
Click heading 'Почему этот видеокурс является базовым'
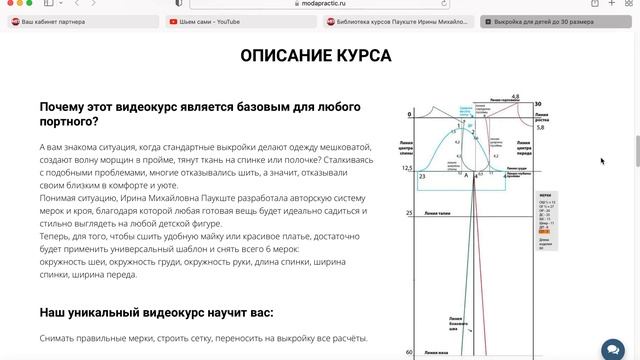pos(200,114)
